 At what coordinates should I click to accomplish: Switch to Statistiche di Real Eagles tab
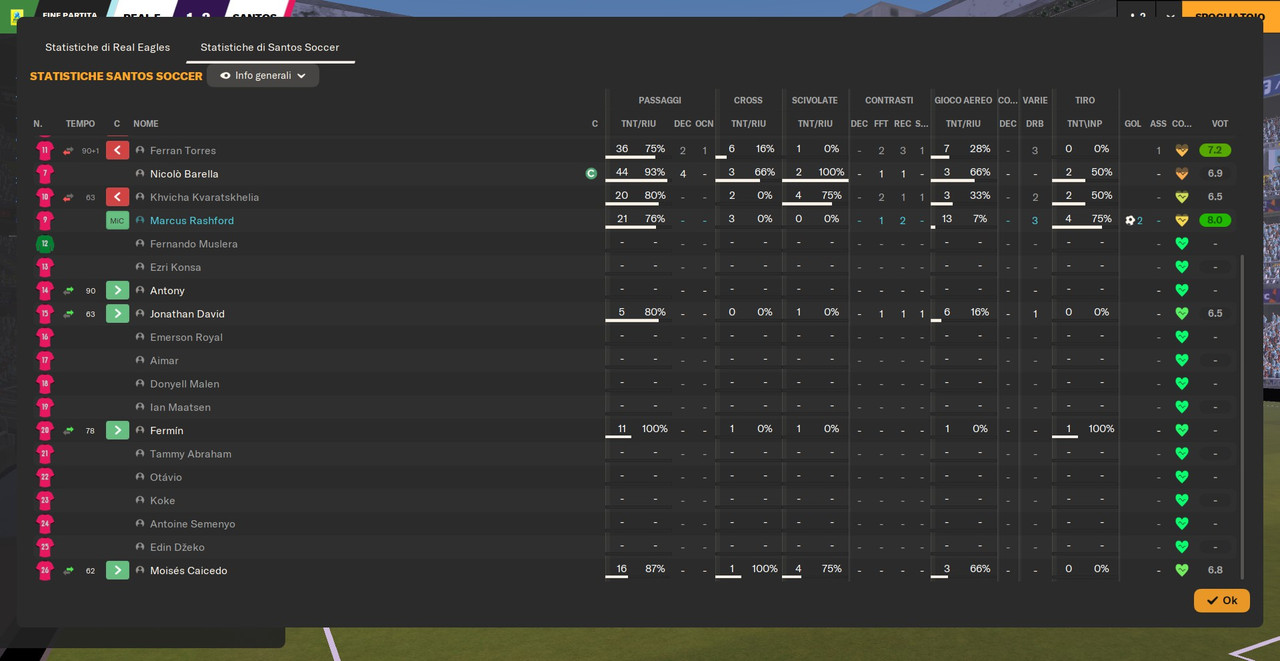(x=107, y=47)
